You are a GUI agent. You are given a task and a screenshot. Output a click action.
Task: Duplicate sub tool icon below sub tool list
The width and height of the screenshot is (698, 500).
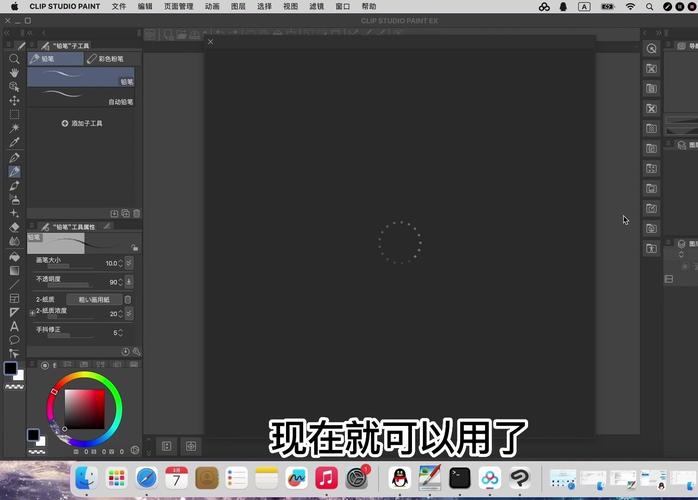pos(126,213)
